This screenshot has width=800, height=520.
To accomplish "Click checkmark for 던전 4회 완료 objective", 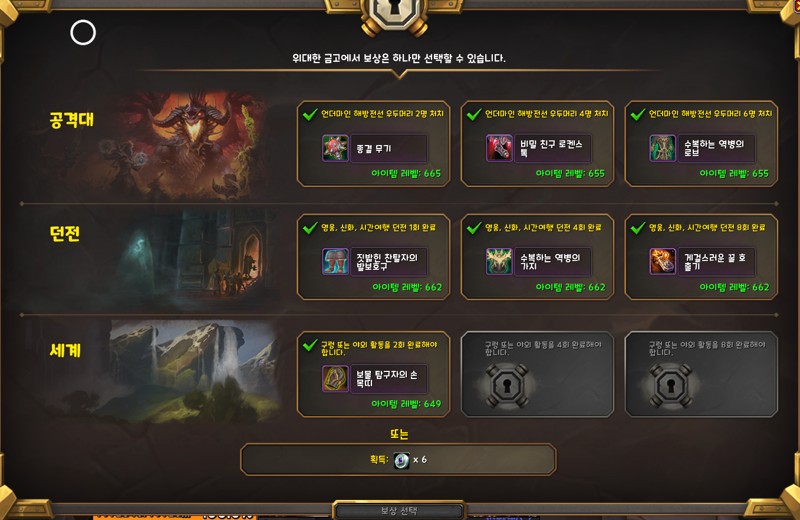I will pos(474,228).
